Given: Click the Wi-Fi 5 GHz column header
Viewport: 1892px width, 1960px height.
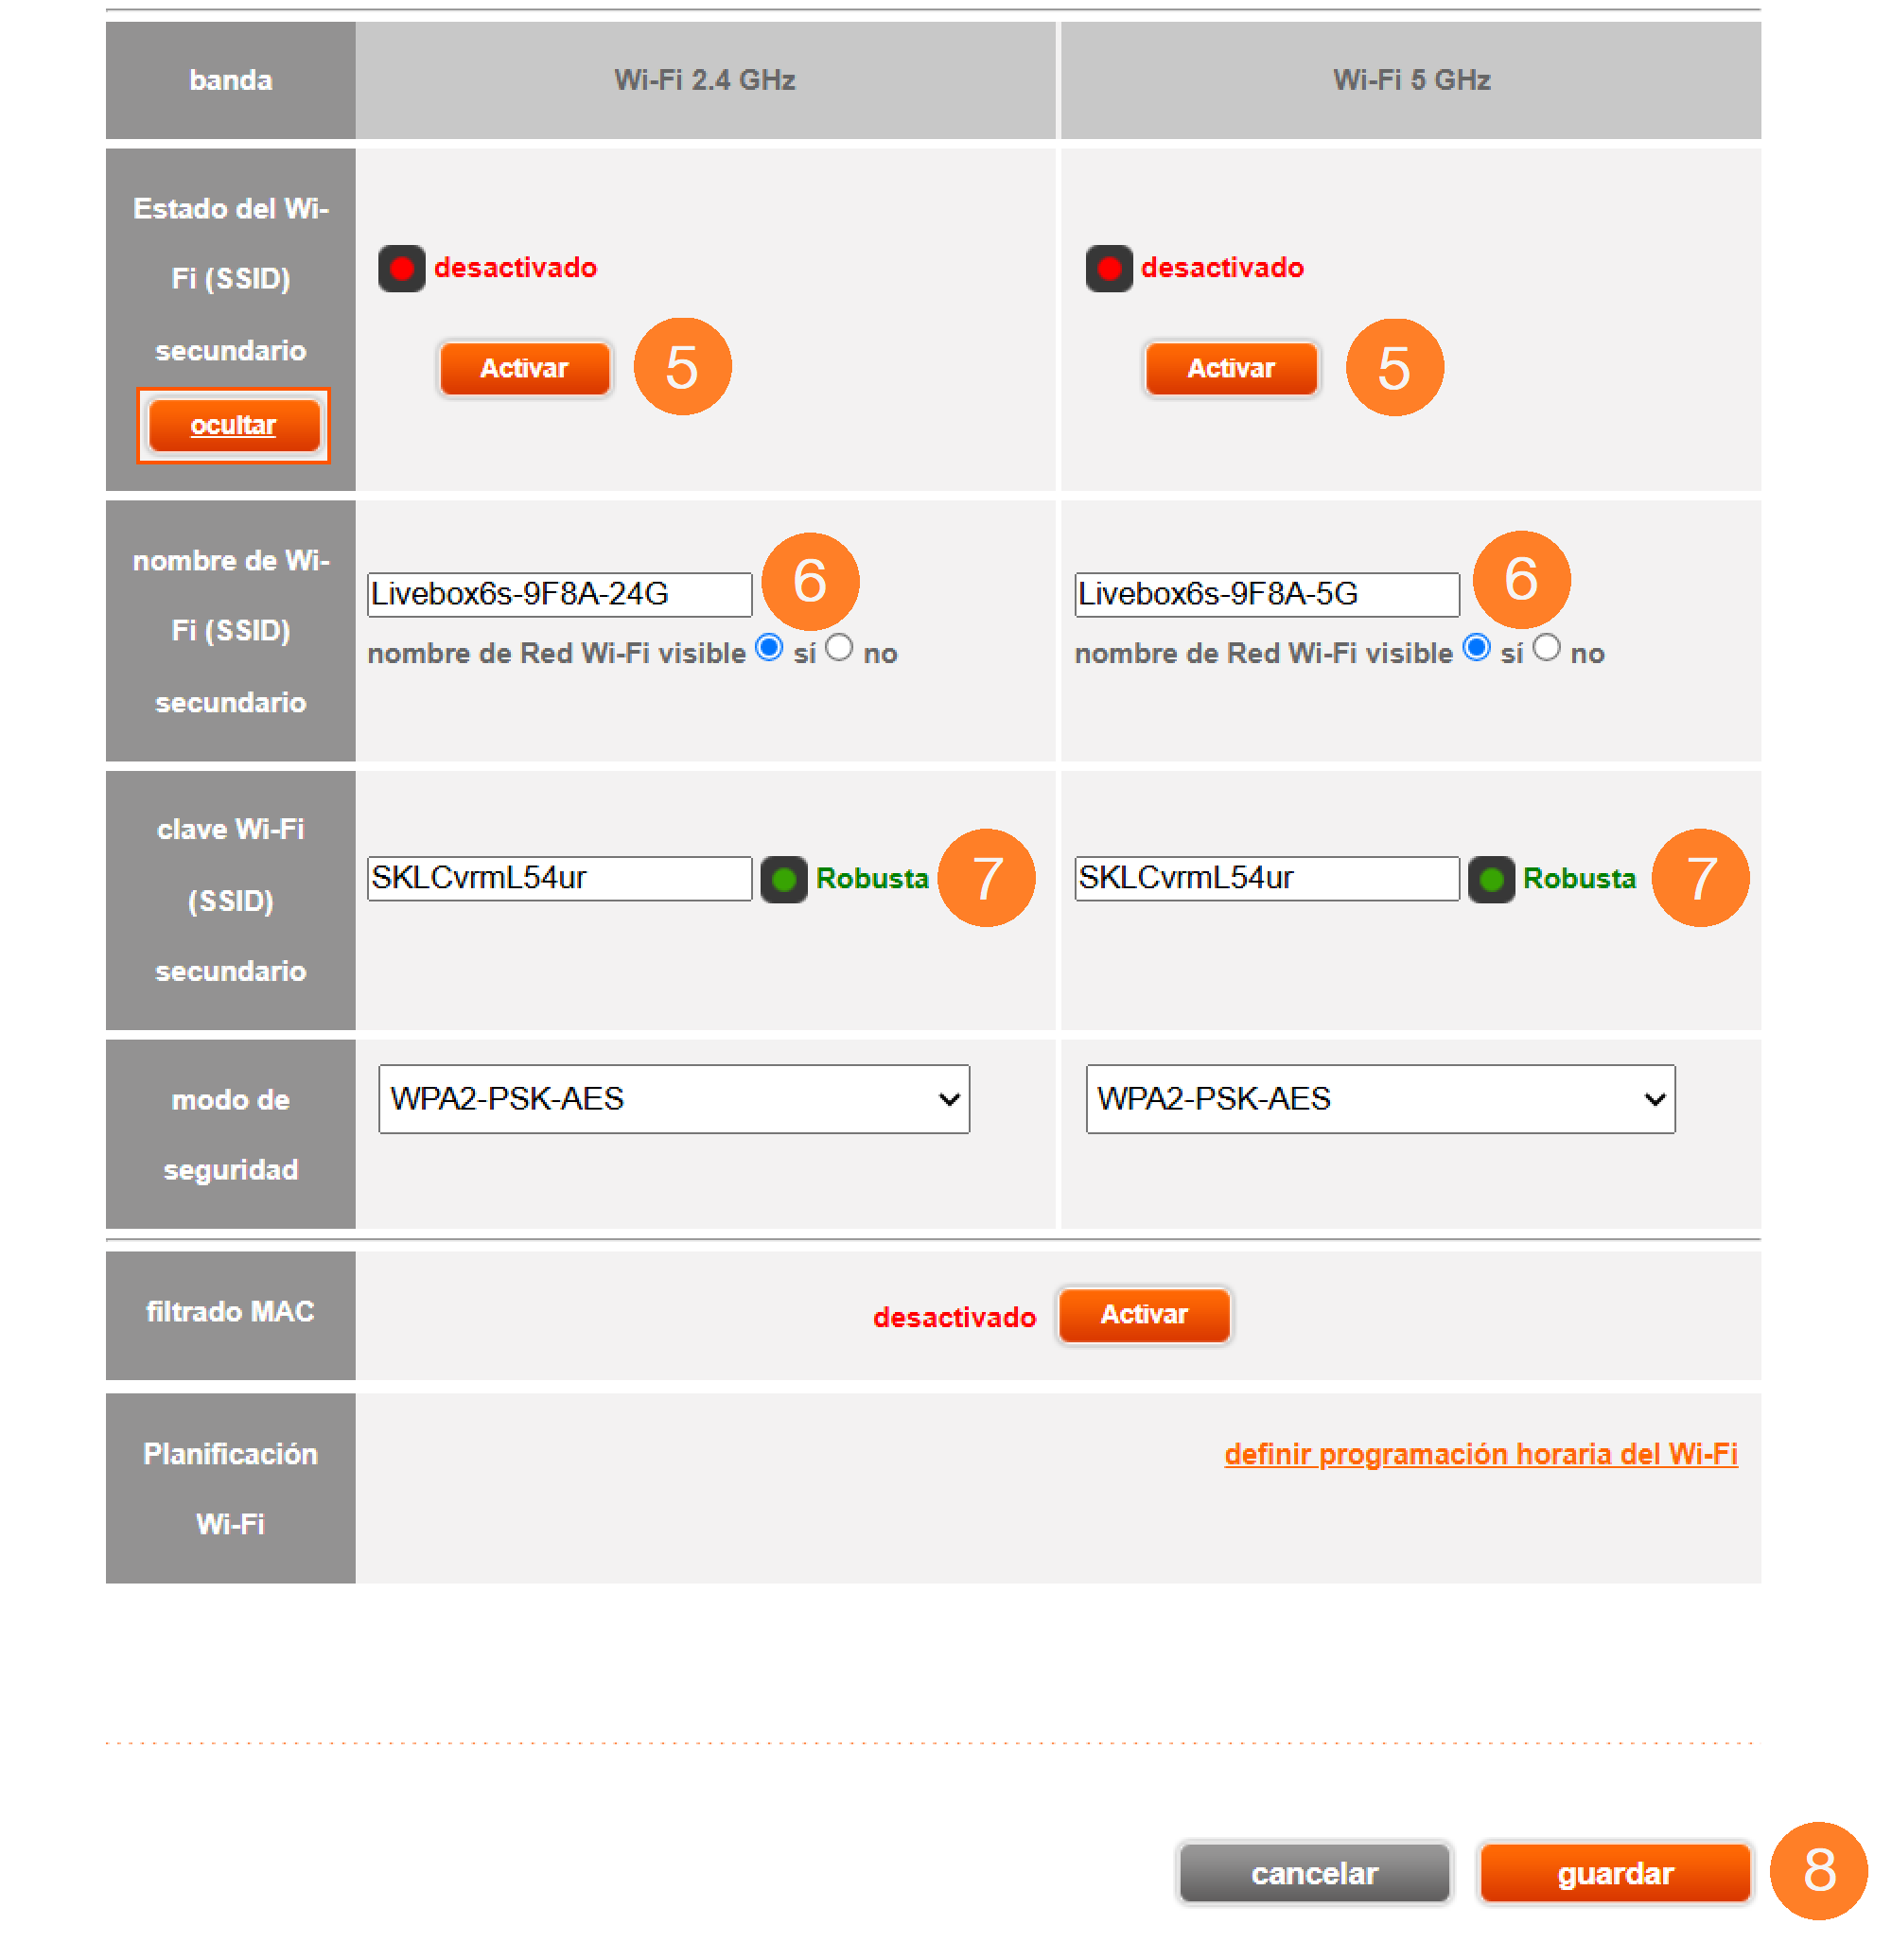Looking at the screenshot, I should pos(1410,80).
